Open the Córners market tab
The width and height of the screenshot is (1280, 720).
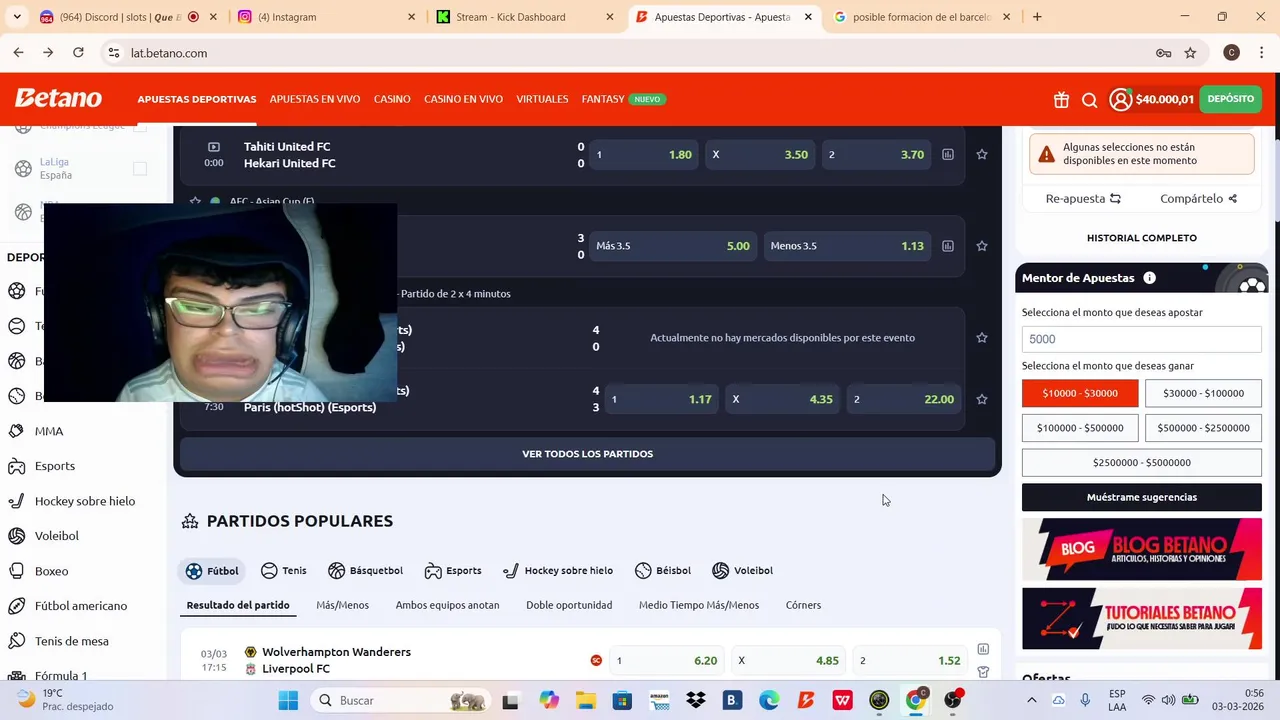(x=803, y=605)
